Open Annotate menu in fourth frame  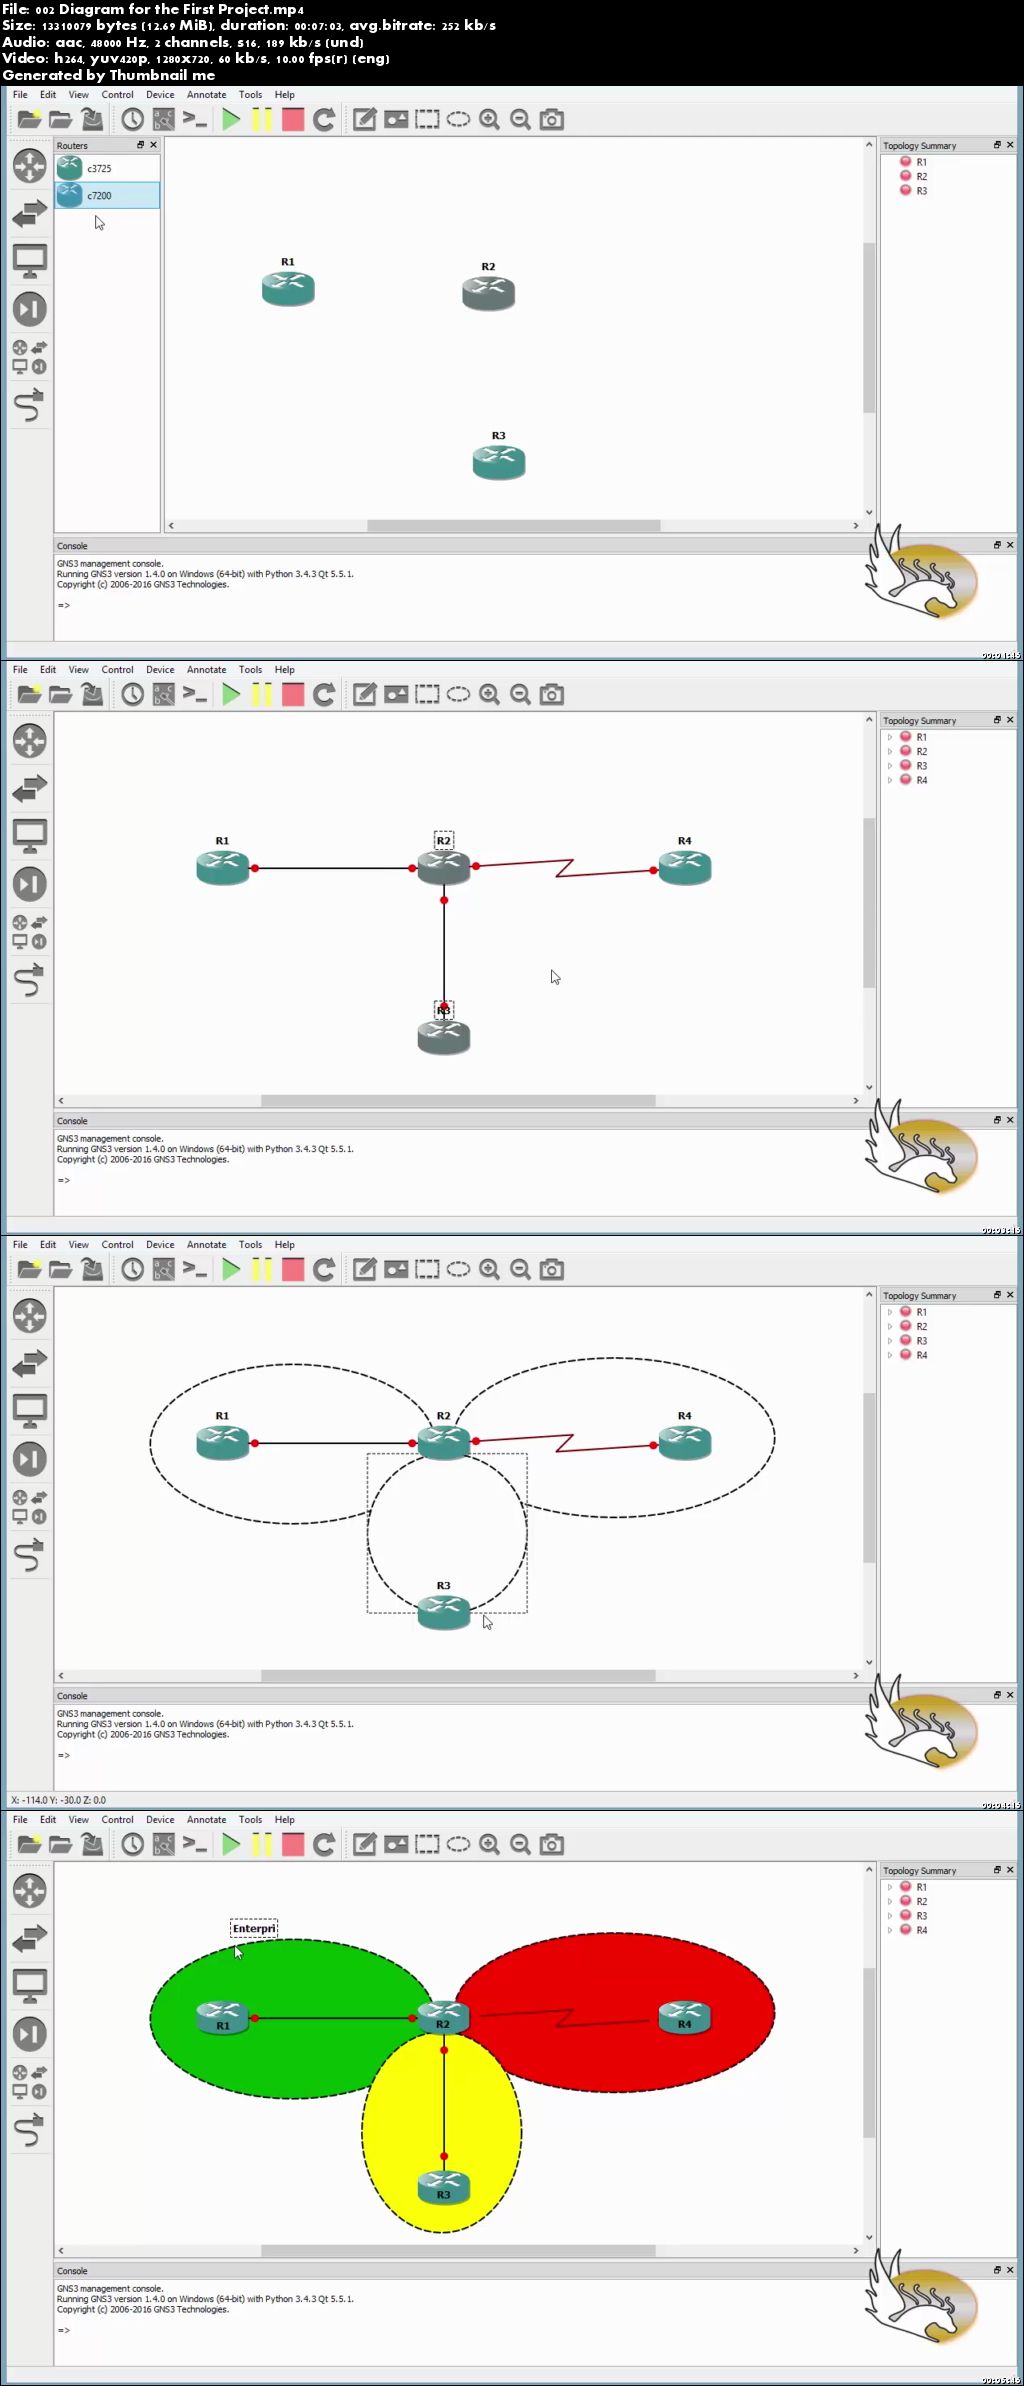click(207, 1820)
